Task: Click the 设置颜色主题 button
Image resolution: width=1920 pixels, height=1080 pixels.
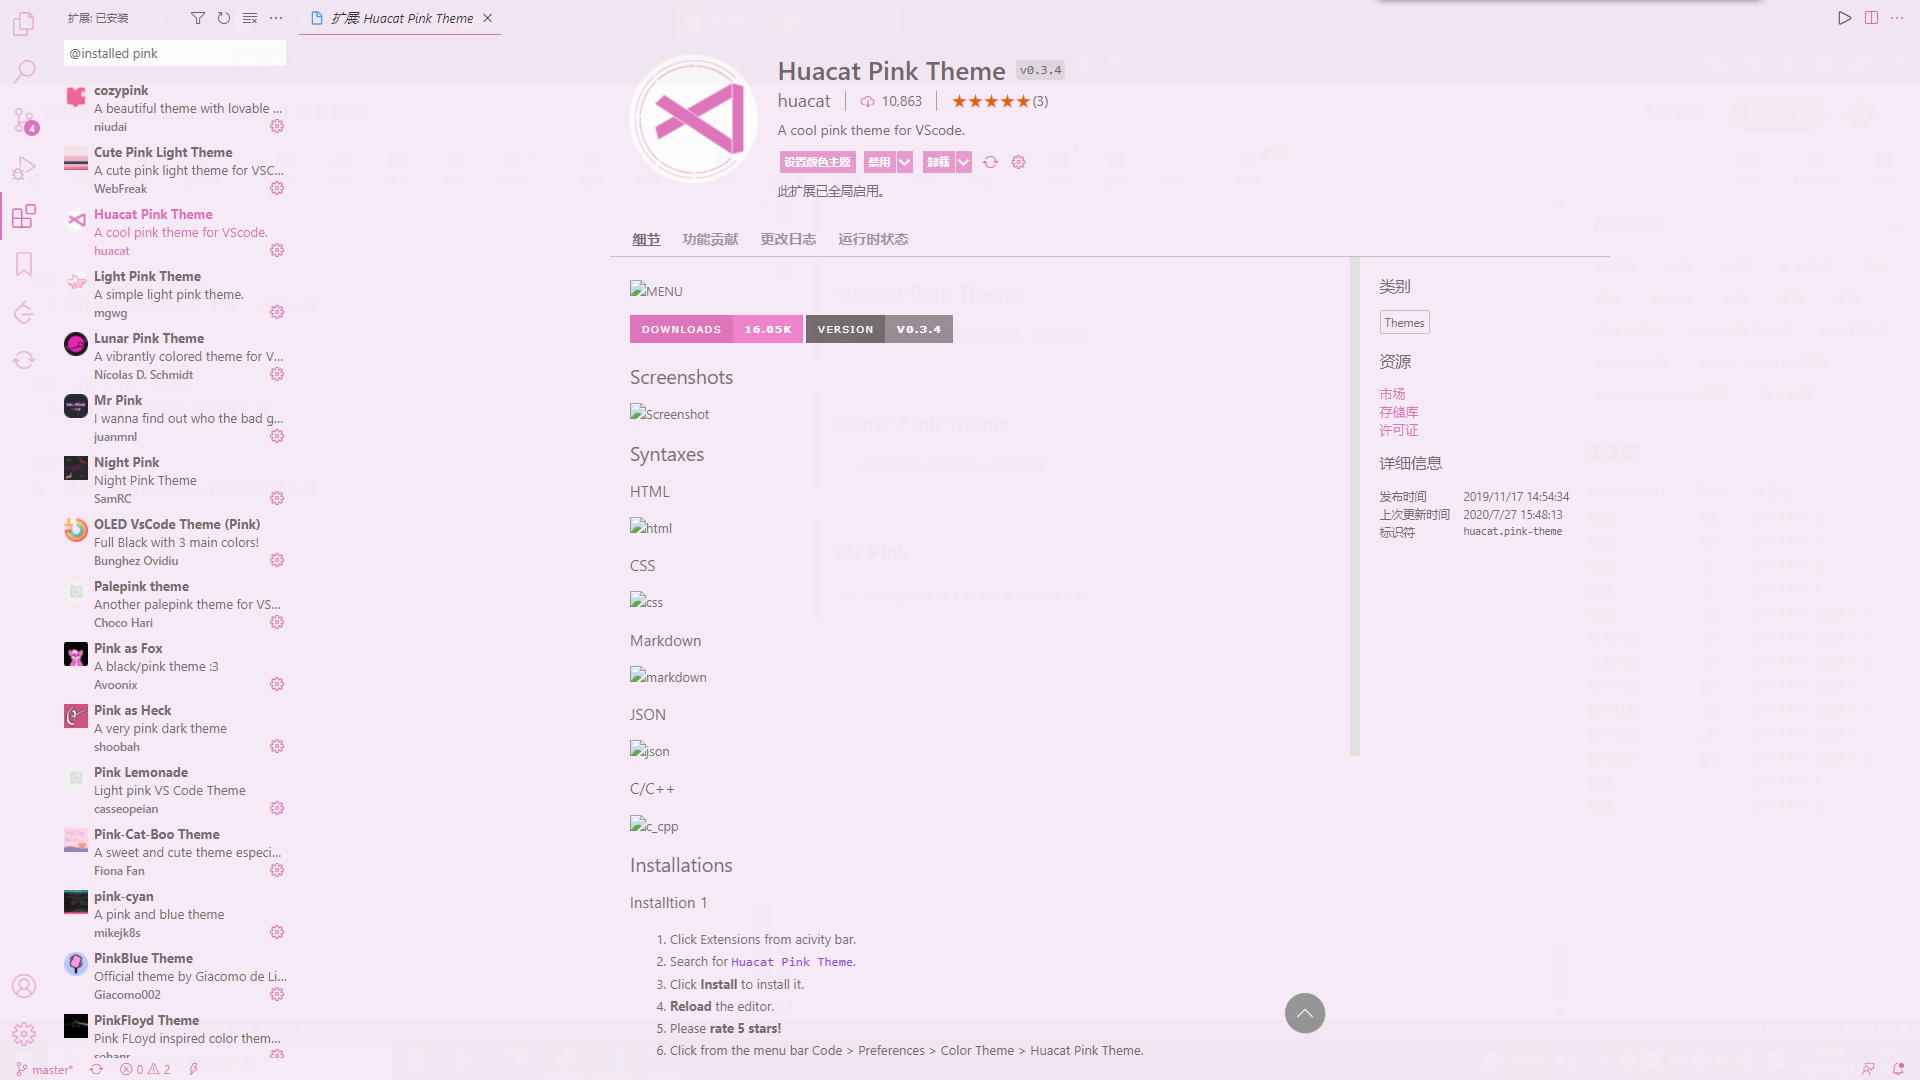Action: [x=817, y=162]
